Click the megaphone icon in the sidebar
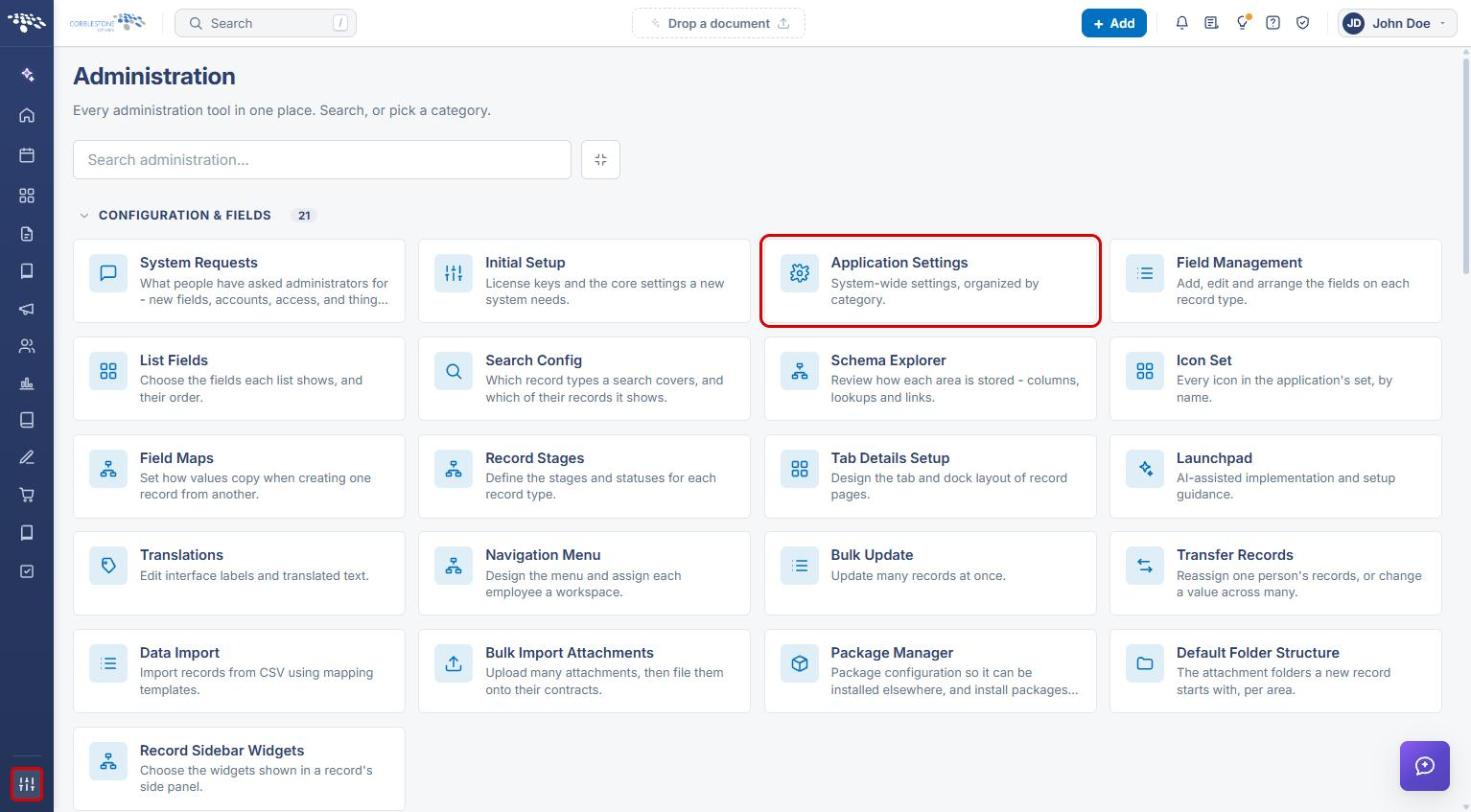1471x812 pixels. pos(27,309)
